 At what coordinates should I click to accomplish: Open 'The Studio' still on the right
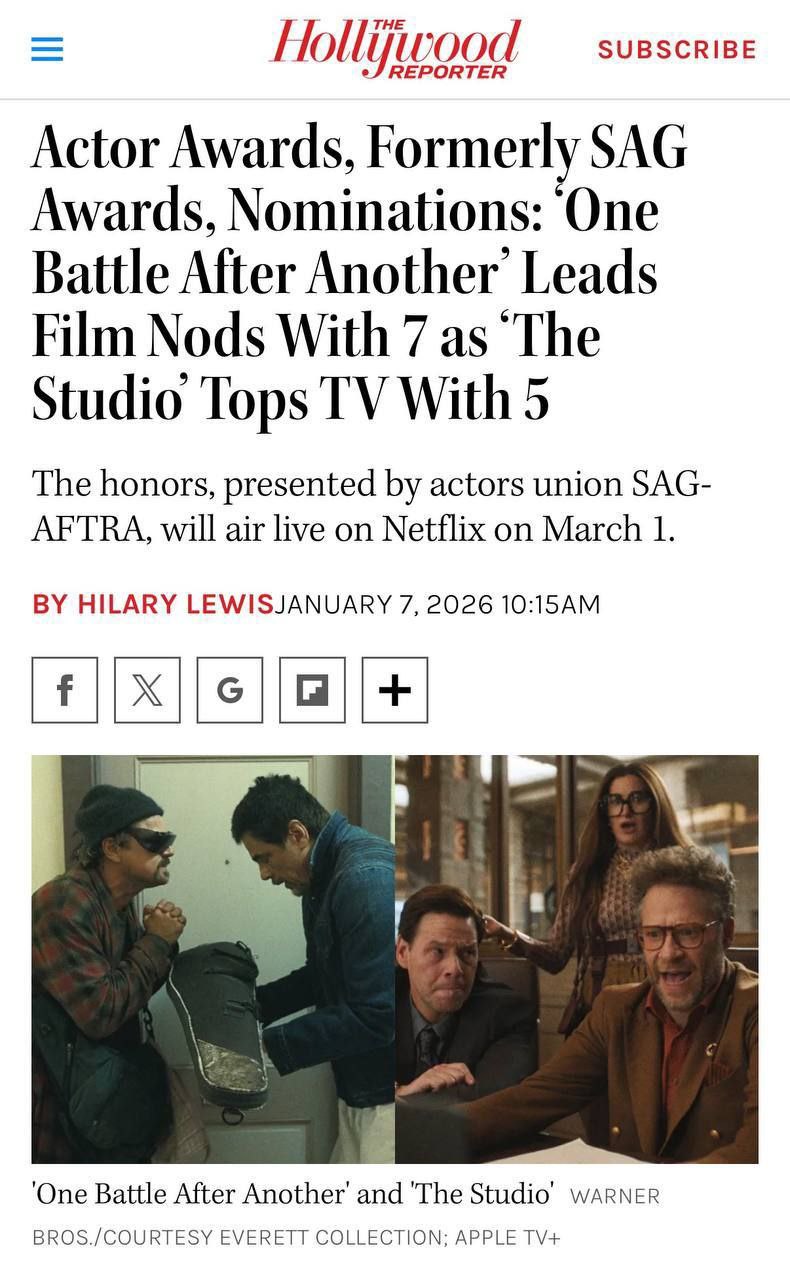click(x=577, y=959)
